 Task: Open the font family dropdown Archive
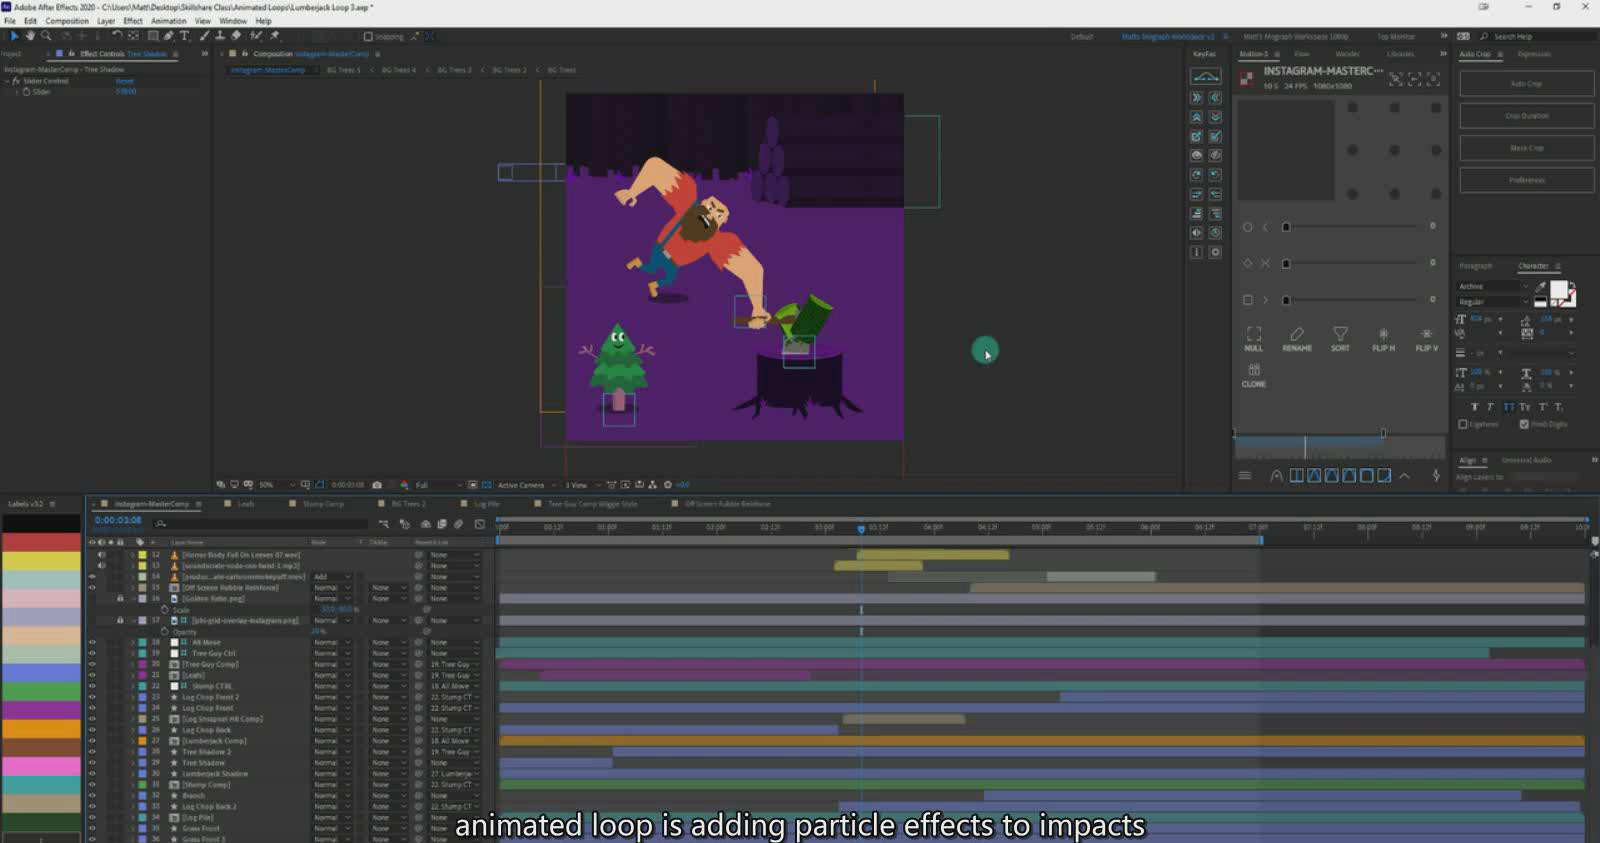[1494, 287]
